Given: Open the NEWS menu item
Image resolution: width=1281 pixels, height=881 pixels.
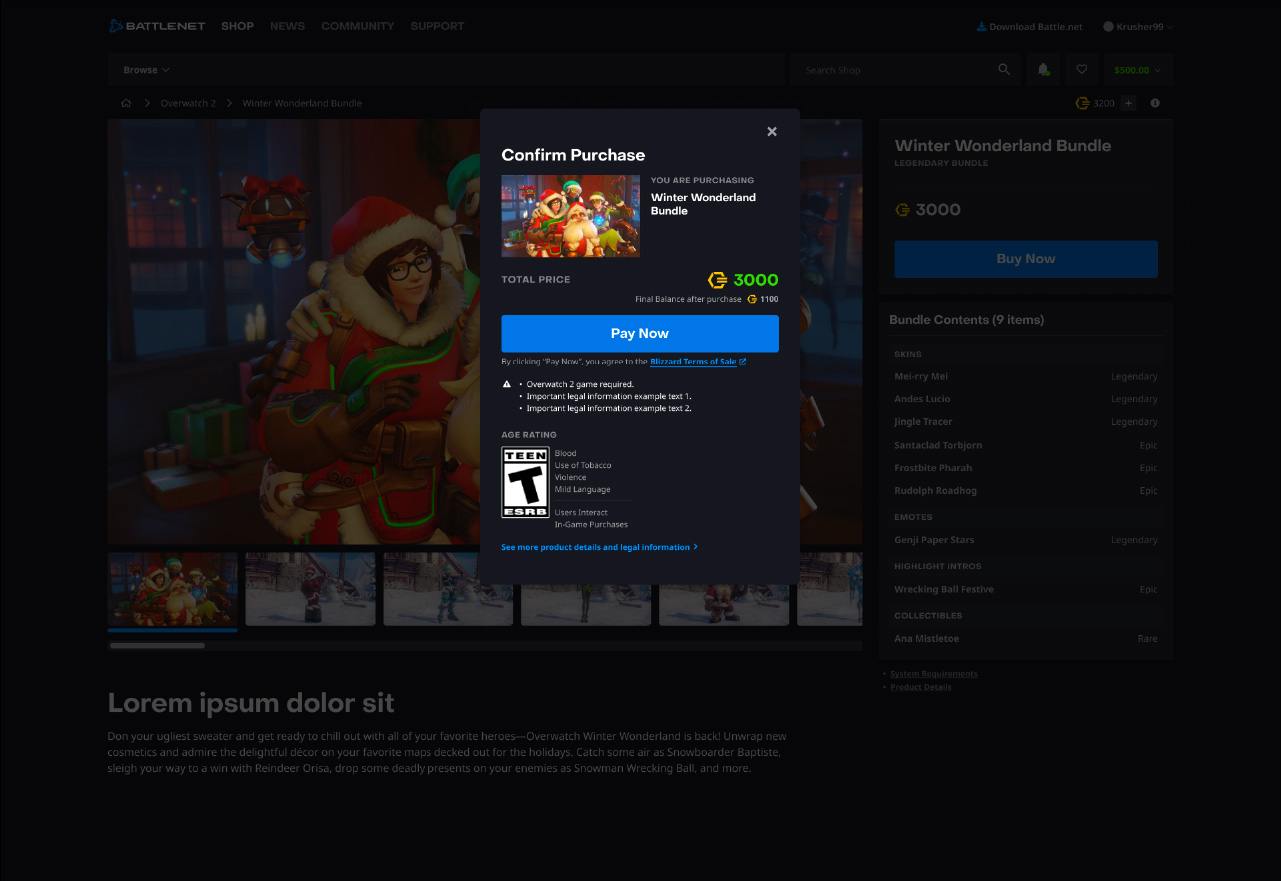Looking at the screenshot, I should pos(287,26).
